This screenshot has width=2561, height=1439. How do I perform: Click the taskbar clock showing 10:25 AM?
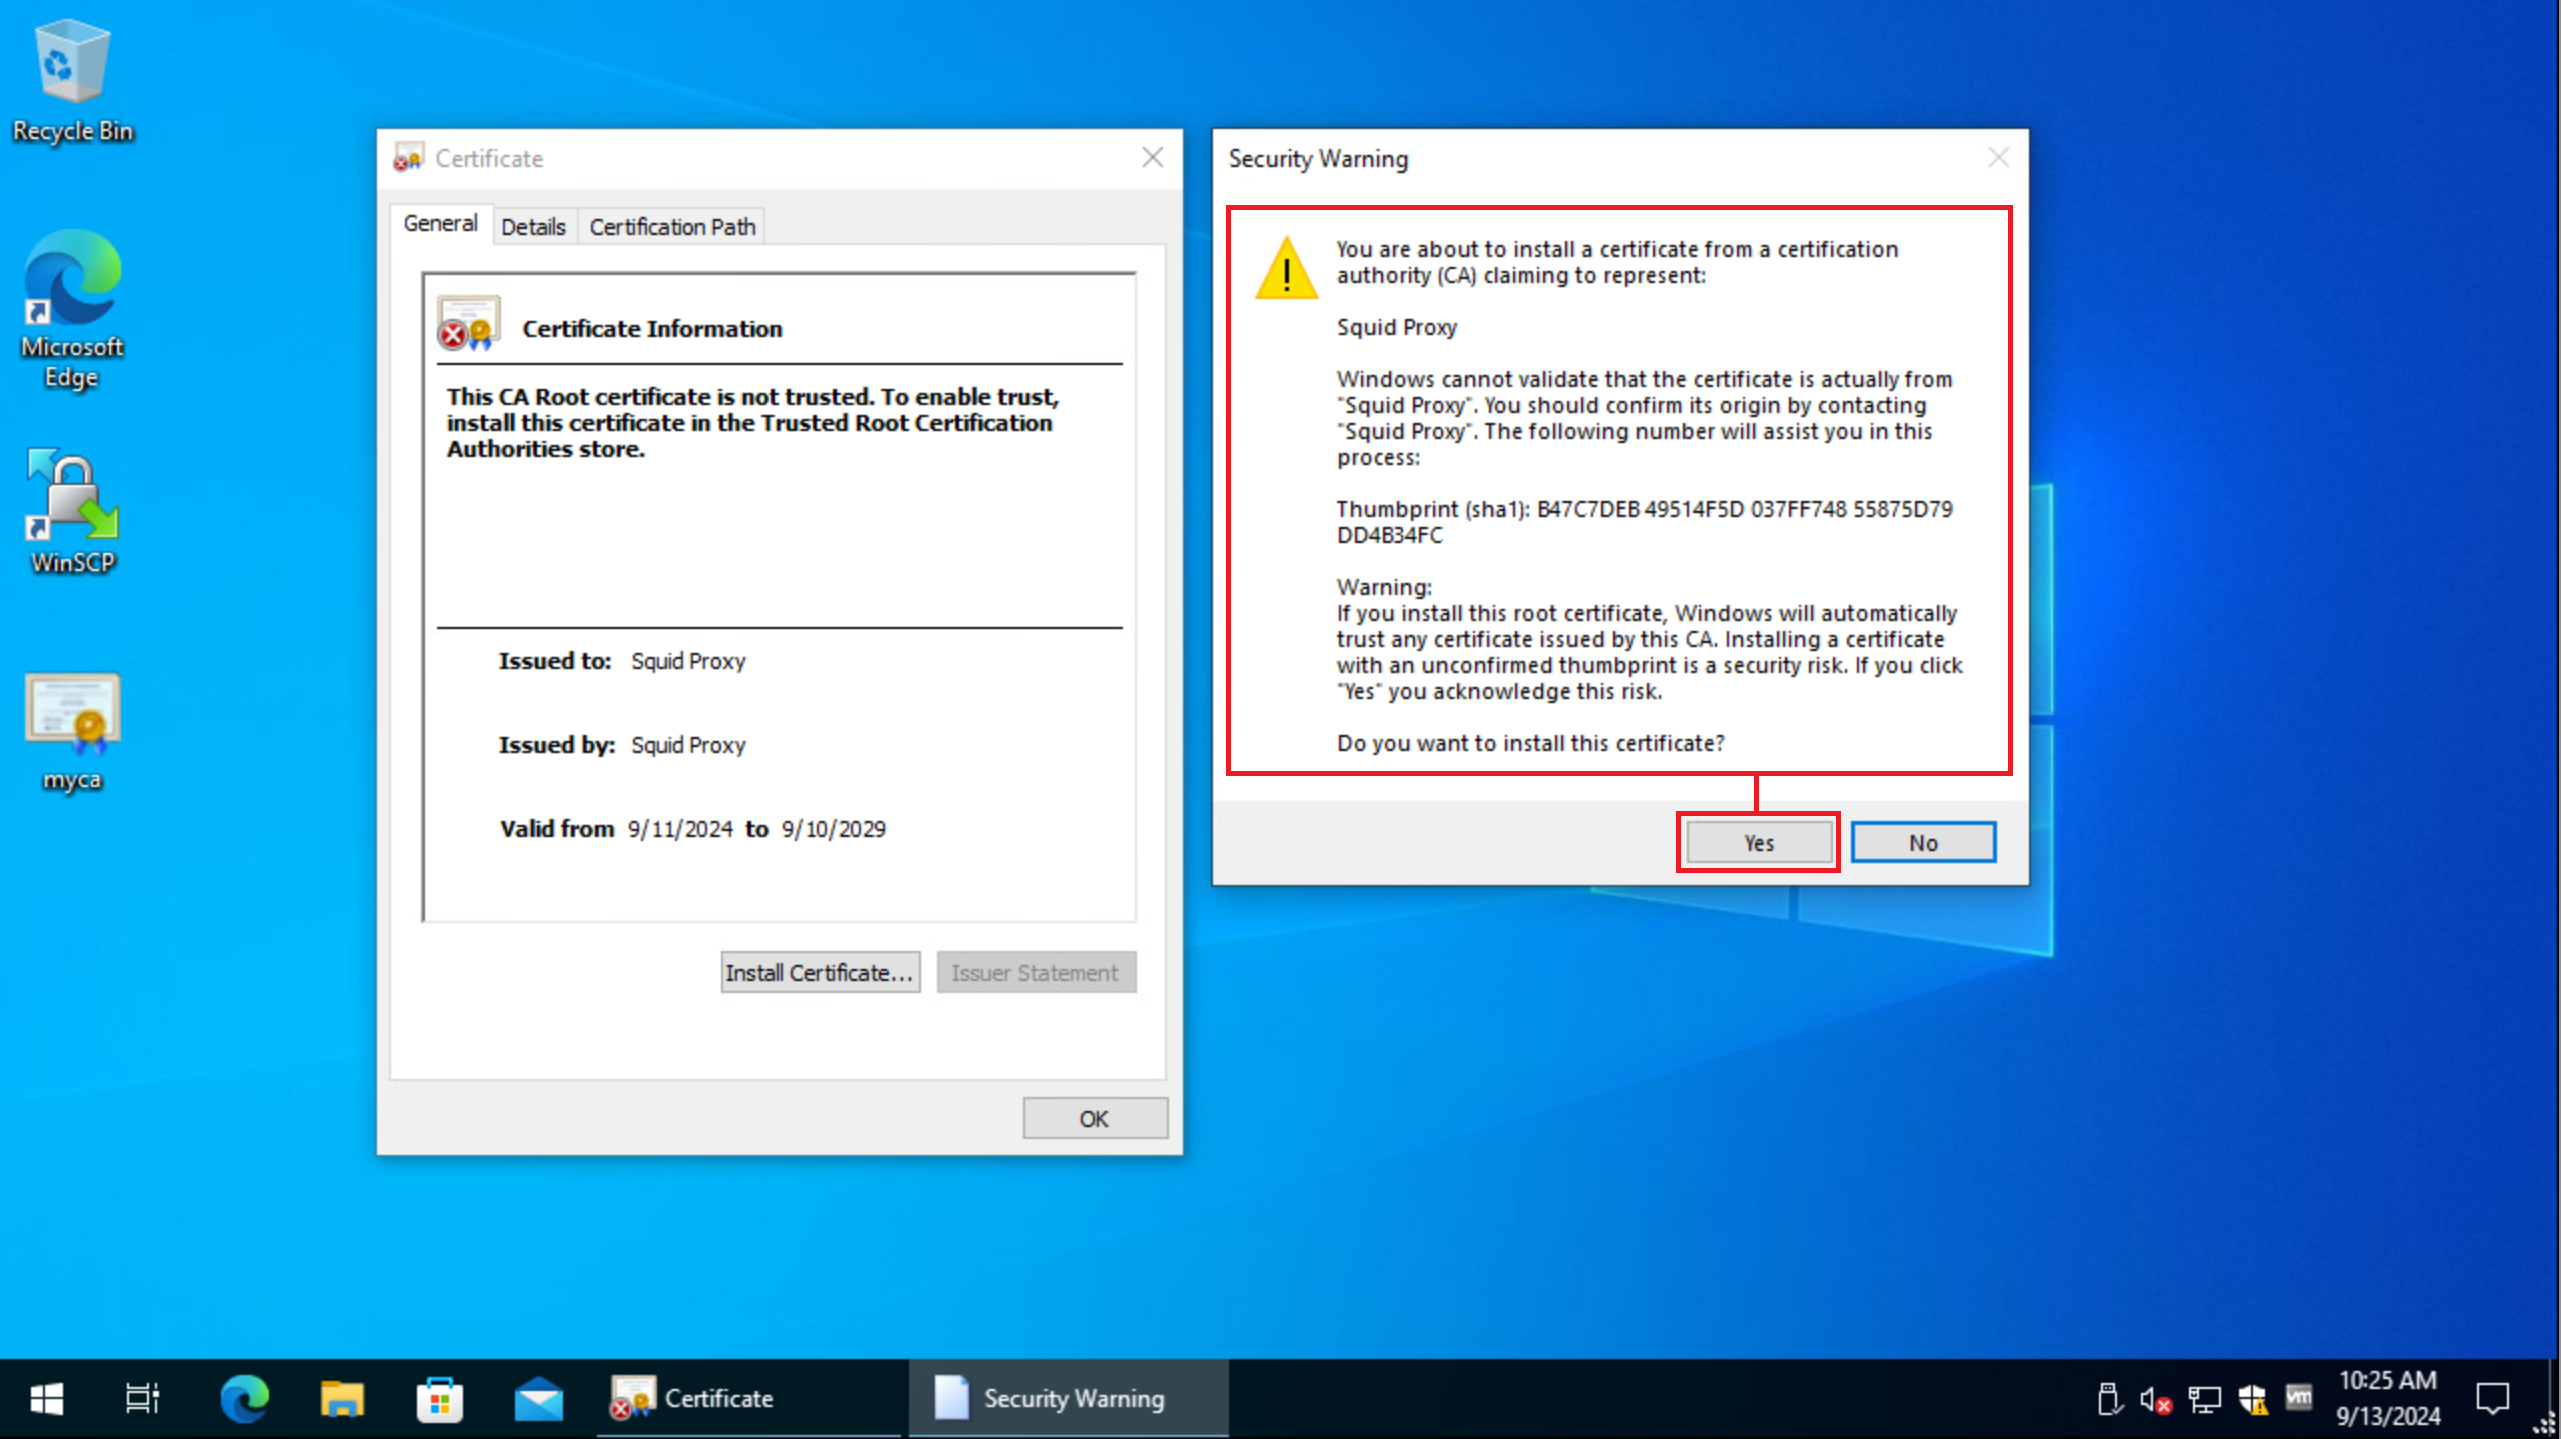pyautogui.click(x=2388, y=1398)
